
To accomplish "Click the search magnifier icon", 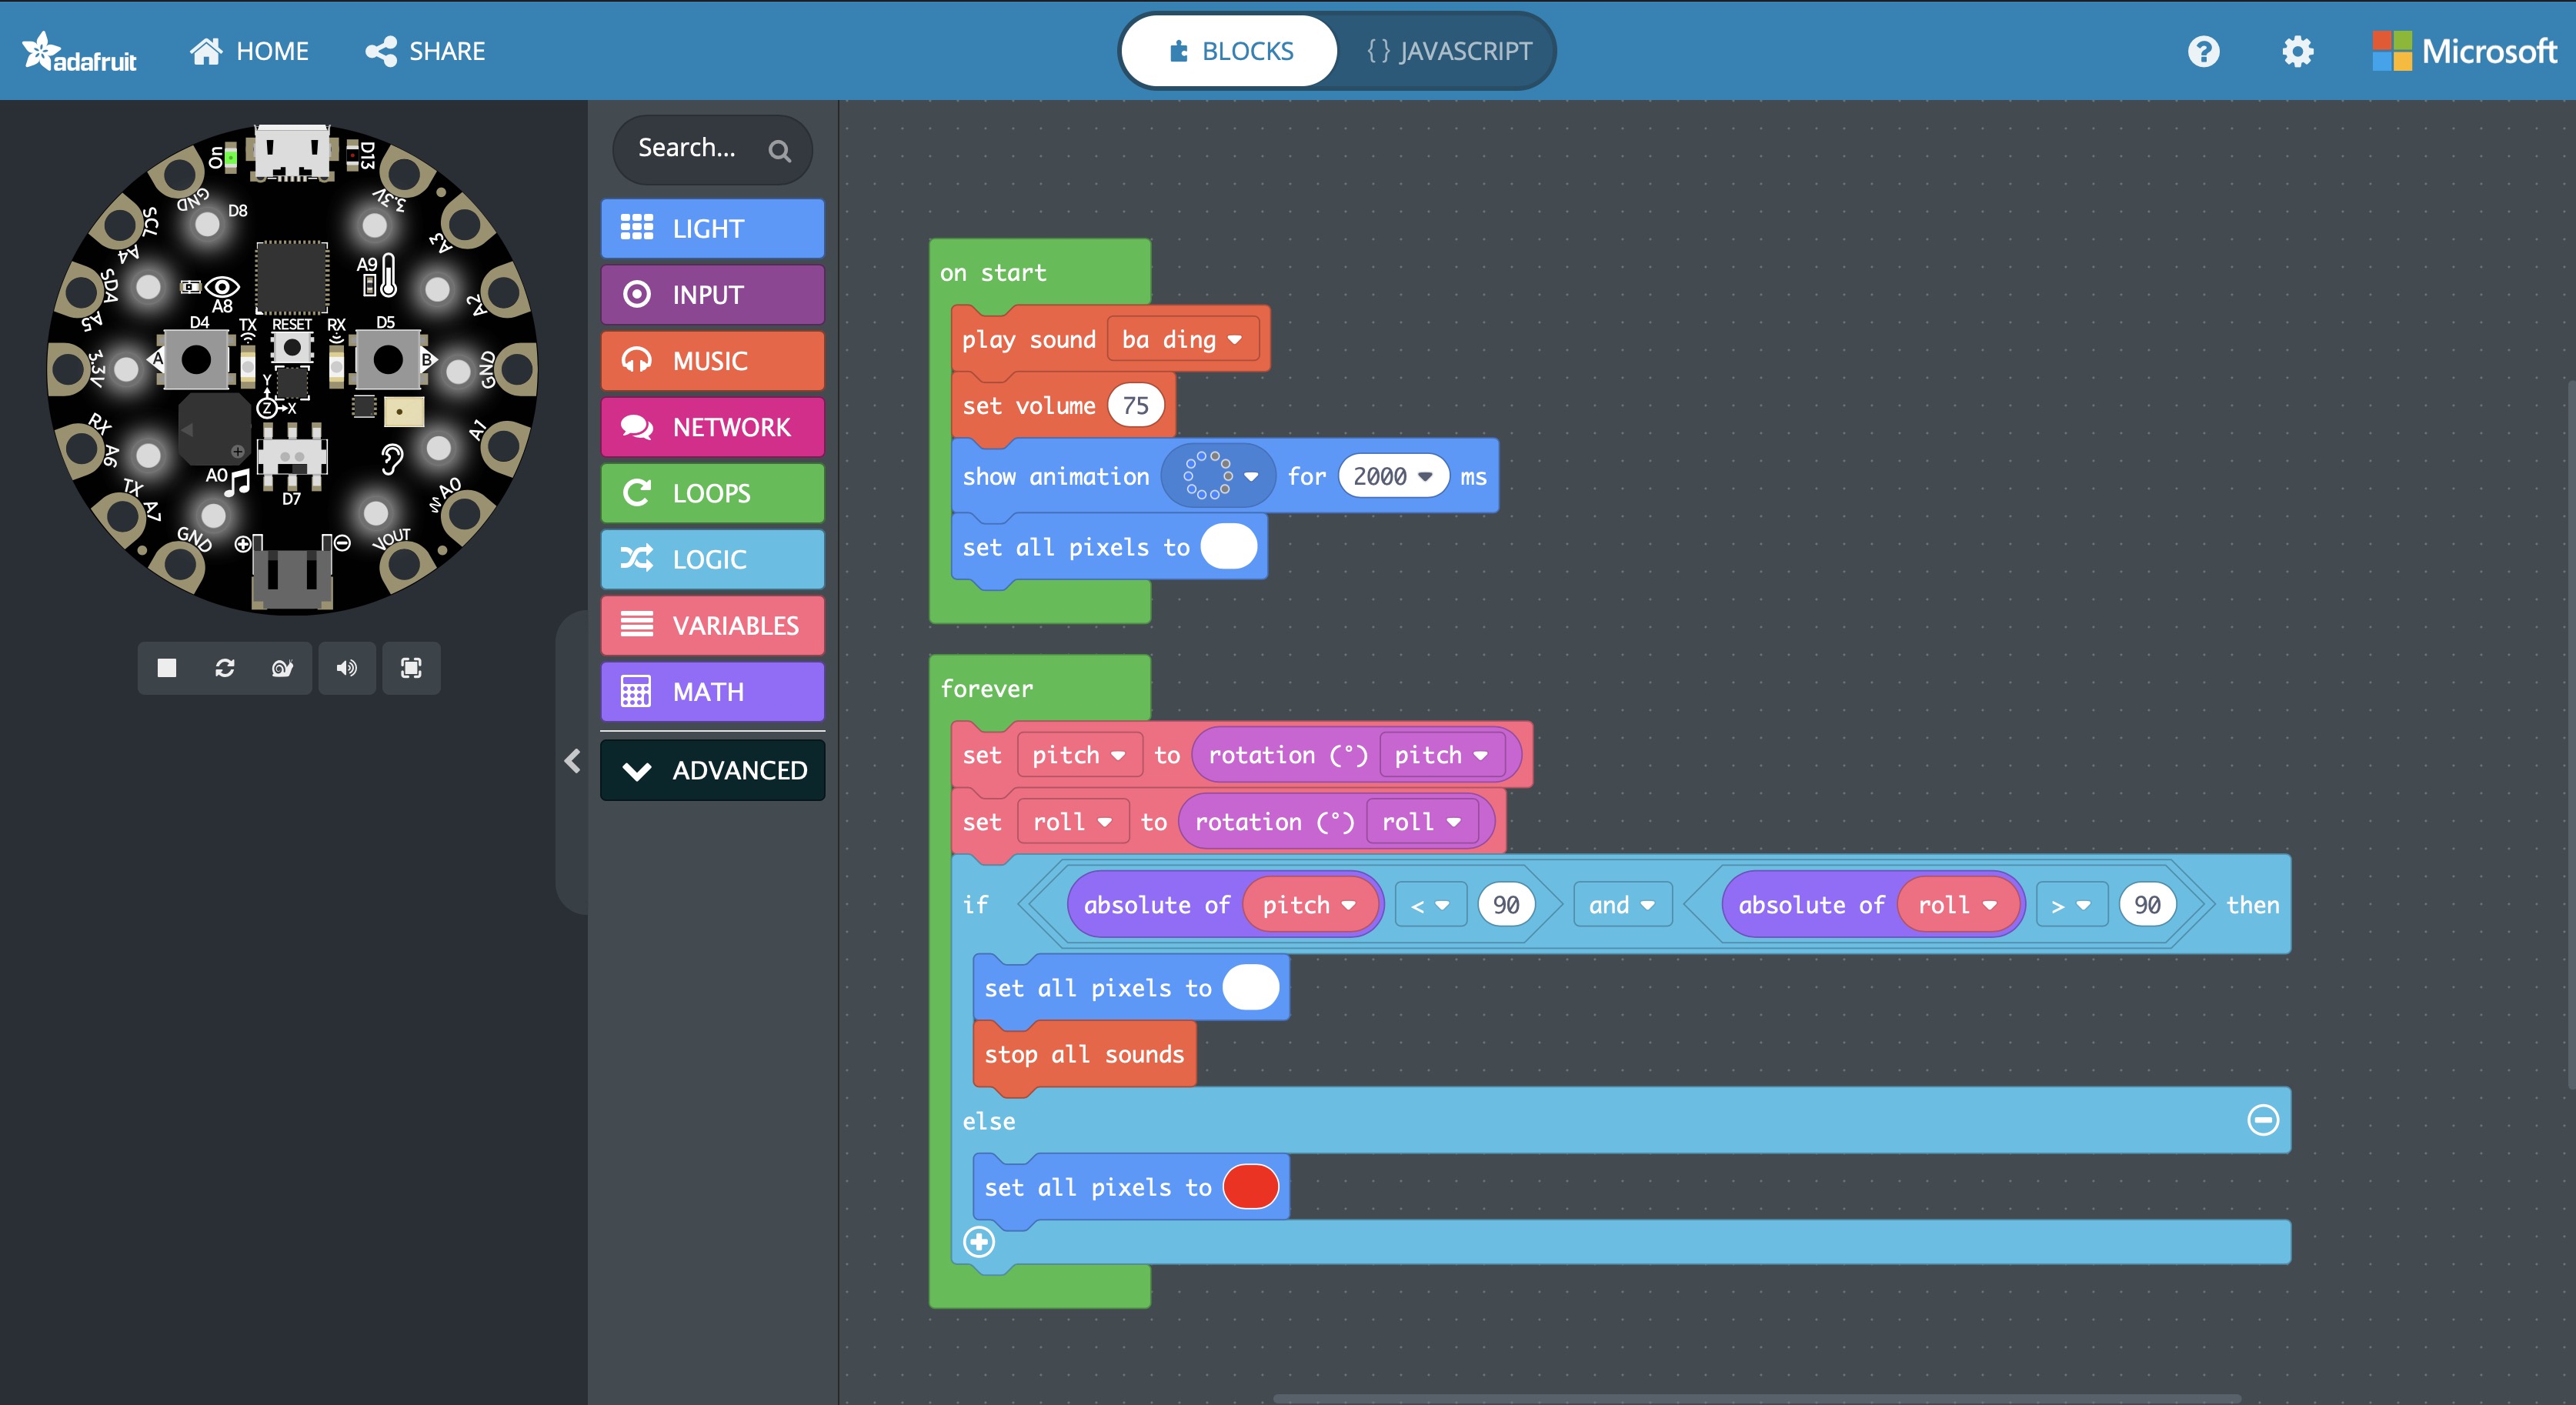I will tap(779, 151).
